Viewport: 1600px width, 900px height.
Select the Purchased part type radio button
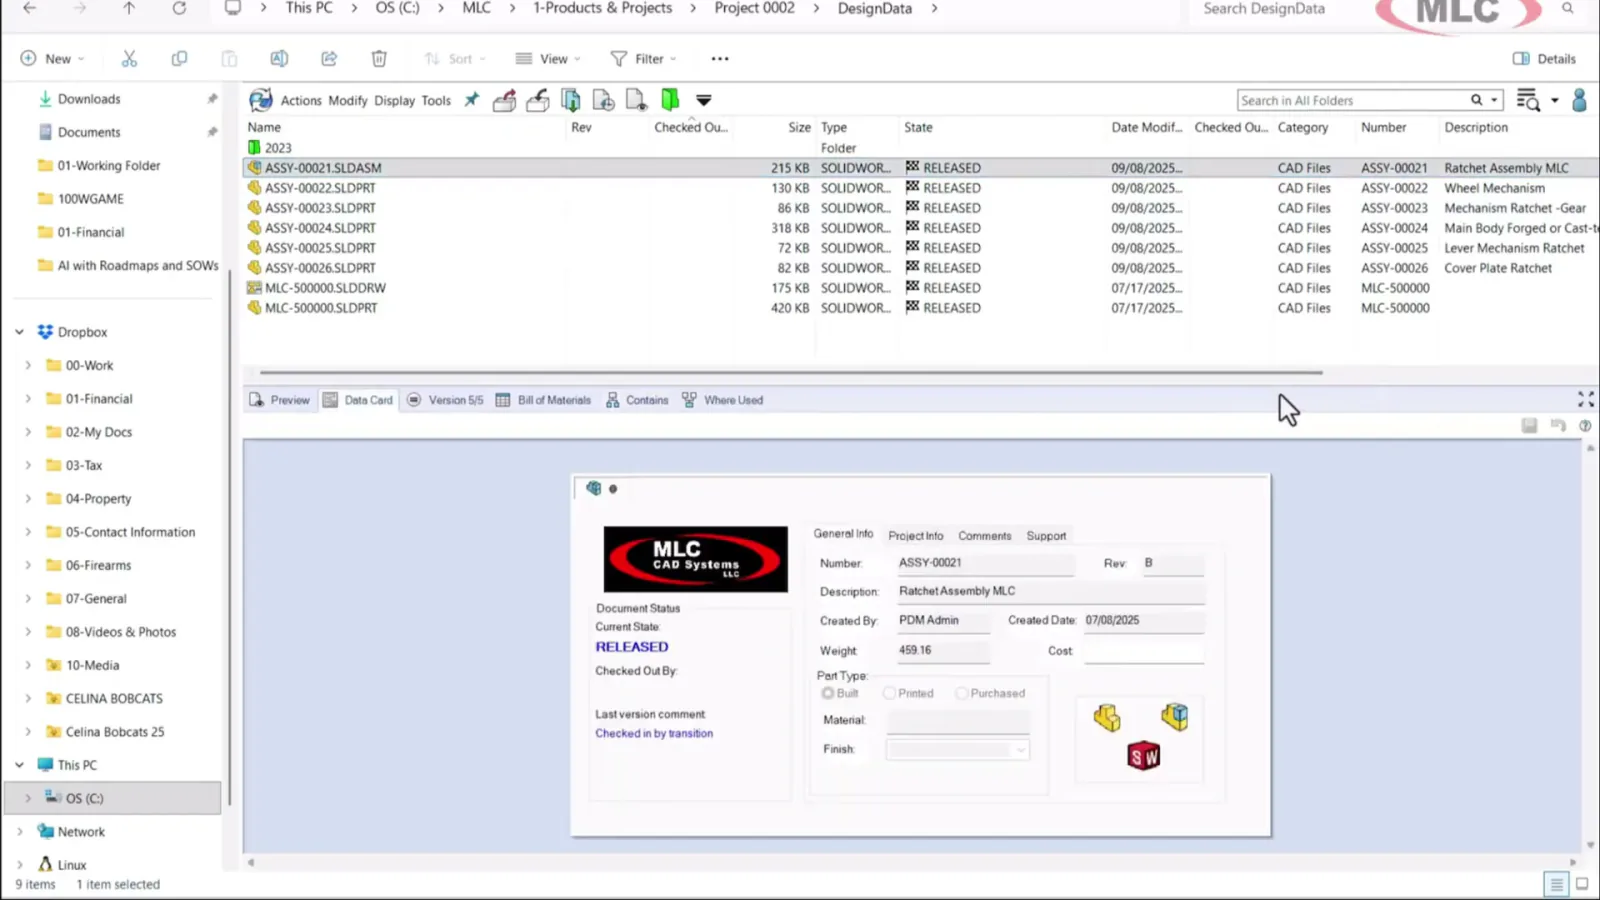click(x=962, y=693)
